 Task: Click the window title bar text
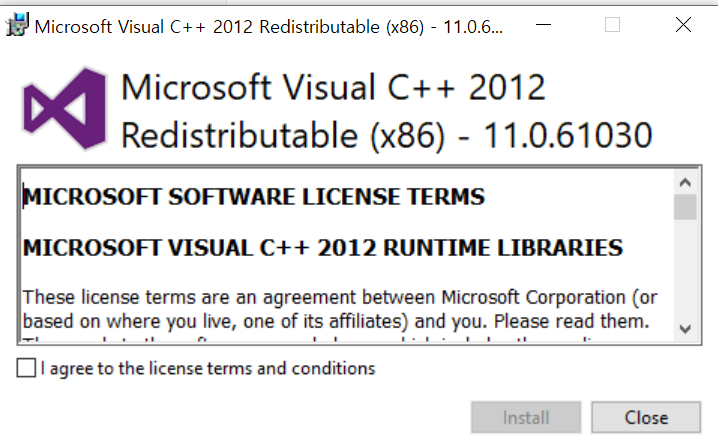click(266, 27)
